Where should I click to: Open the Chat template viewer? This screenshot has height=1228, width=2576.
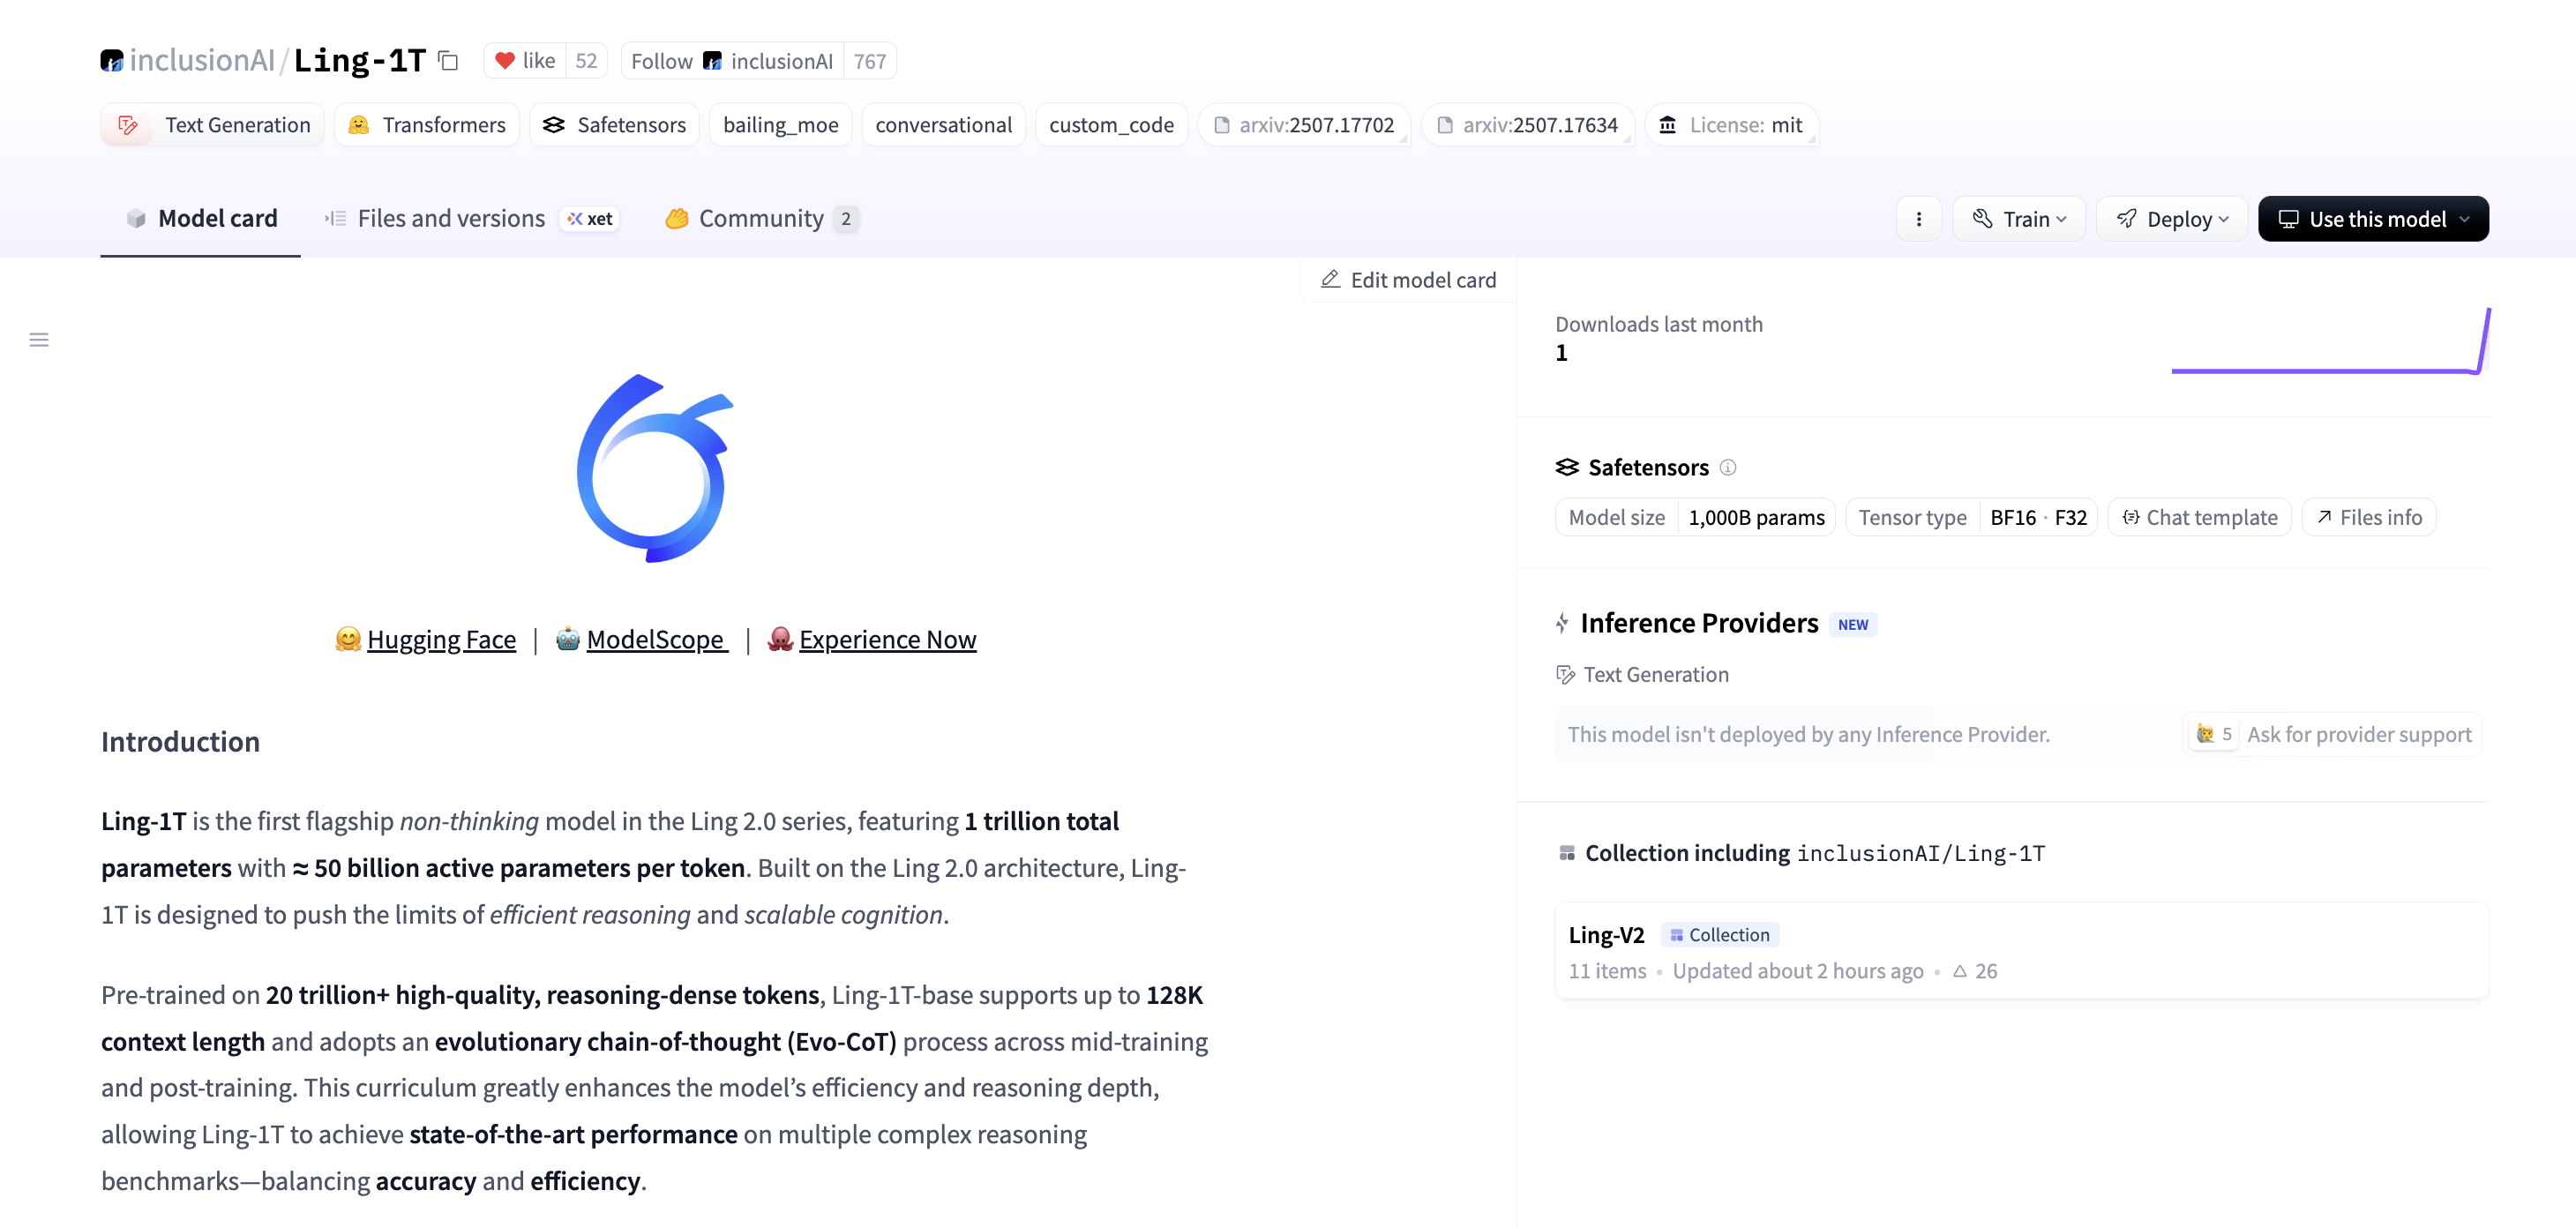point(2200,517)
